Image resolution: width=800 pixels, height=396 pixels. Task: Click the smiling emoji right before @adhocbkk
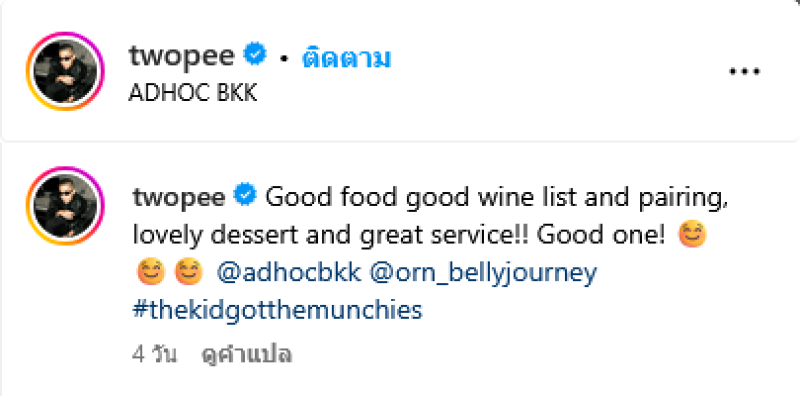pyautogui.click(x=189, y=272)
